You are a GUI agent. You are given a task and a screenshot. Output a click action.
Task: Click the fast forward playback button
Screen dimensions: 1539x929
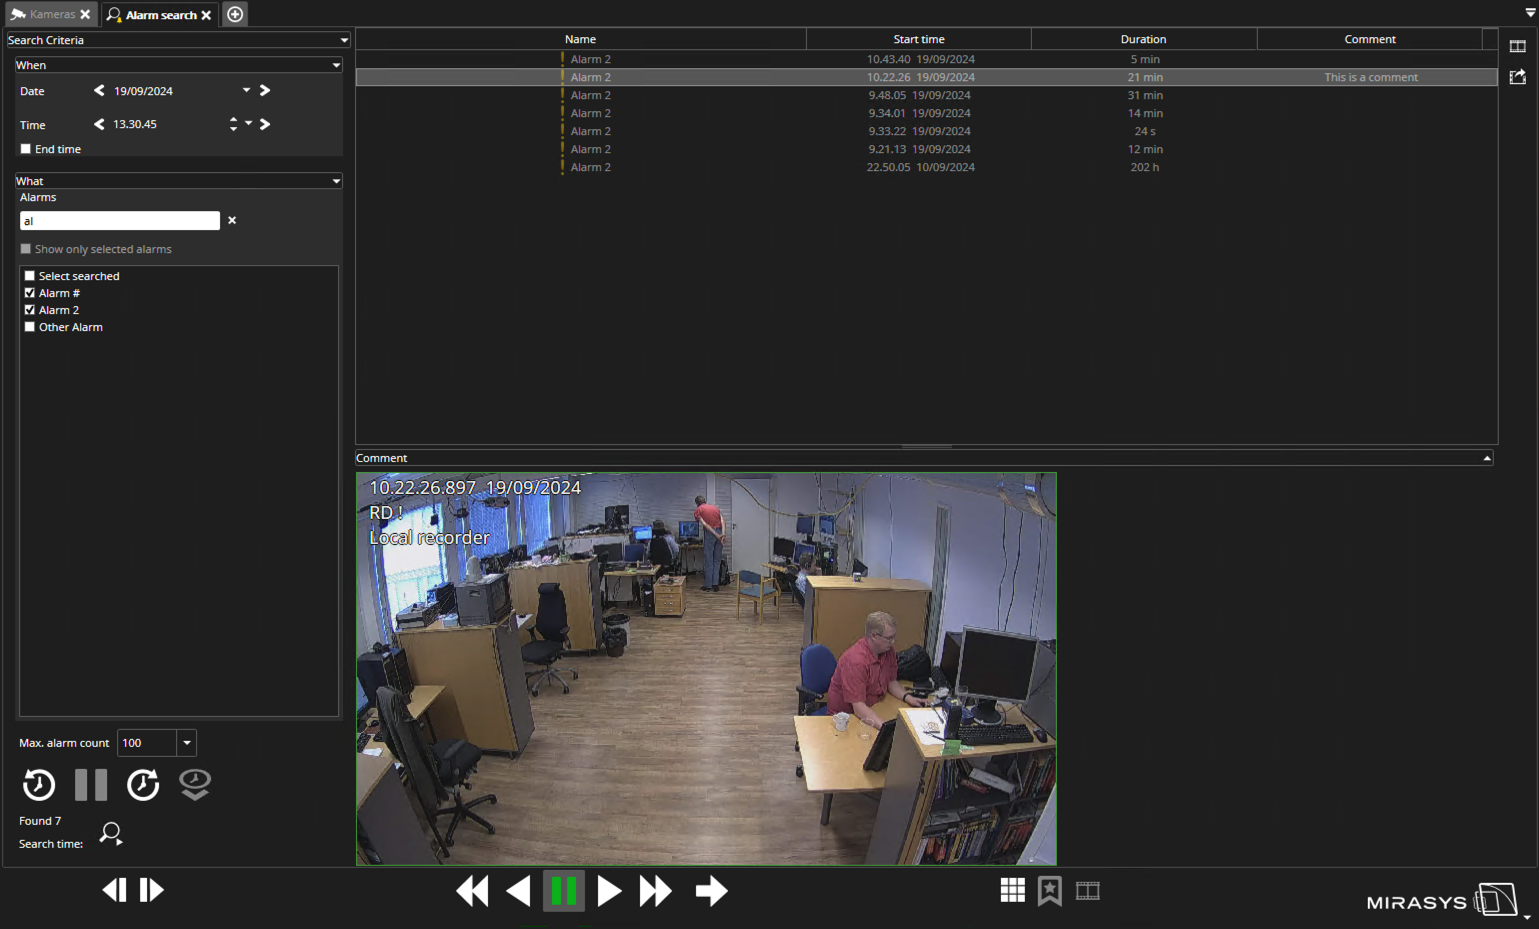656,891
